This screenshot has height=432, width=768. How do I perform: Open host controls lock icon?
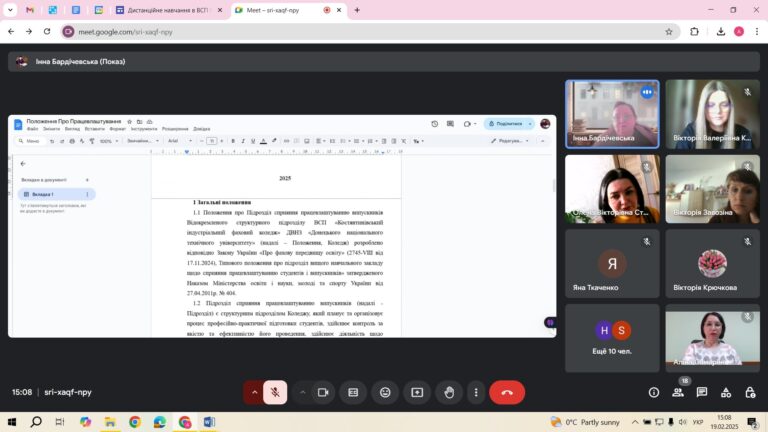[x=750, y=392]
